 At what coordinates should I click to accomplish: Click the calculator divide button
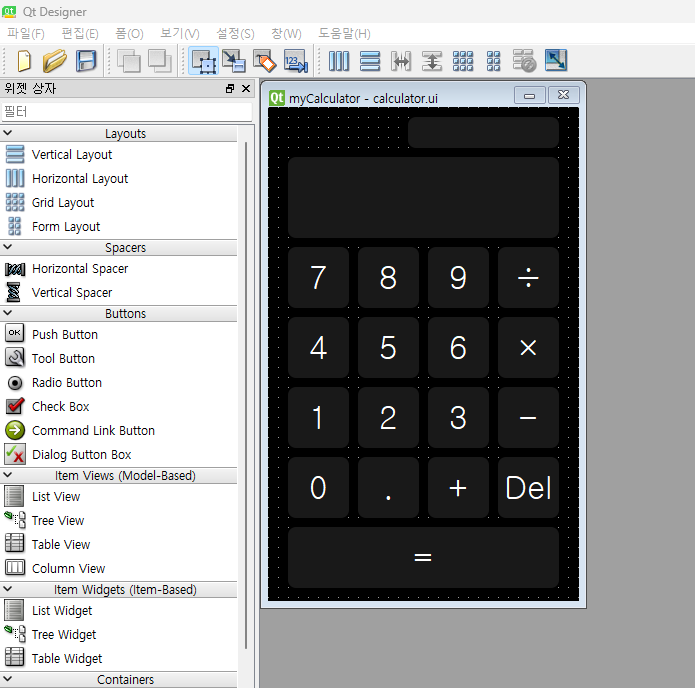528,278
